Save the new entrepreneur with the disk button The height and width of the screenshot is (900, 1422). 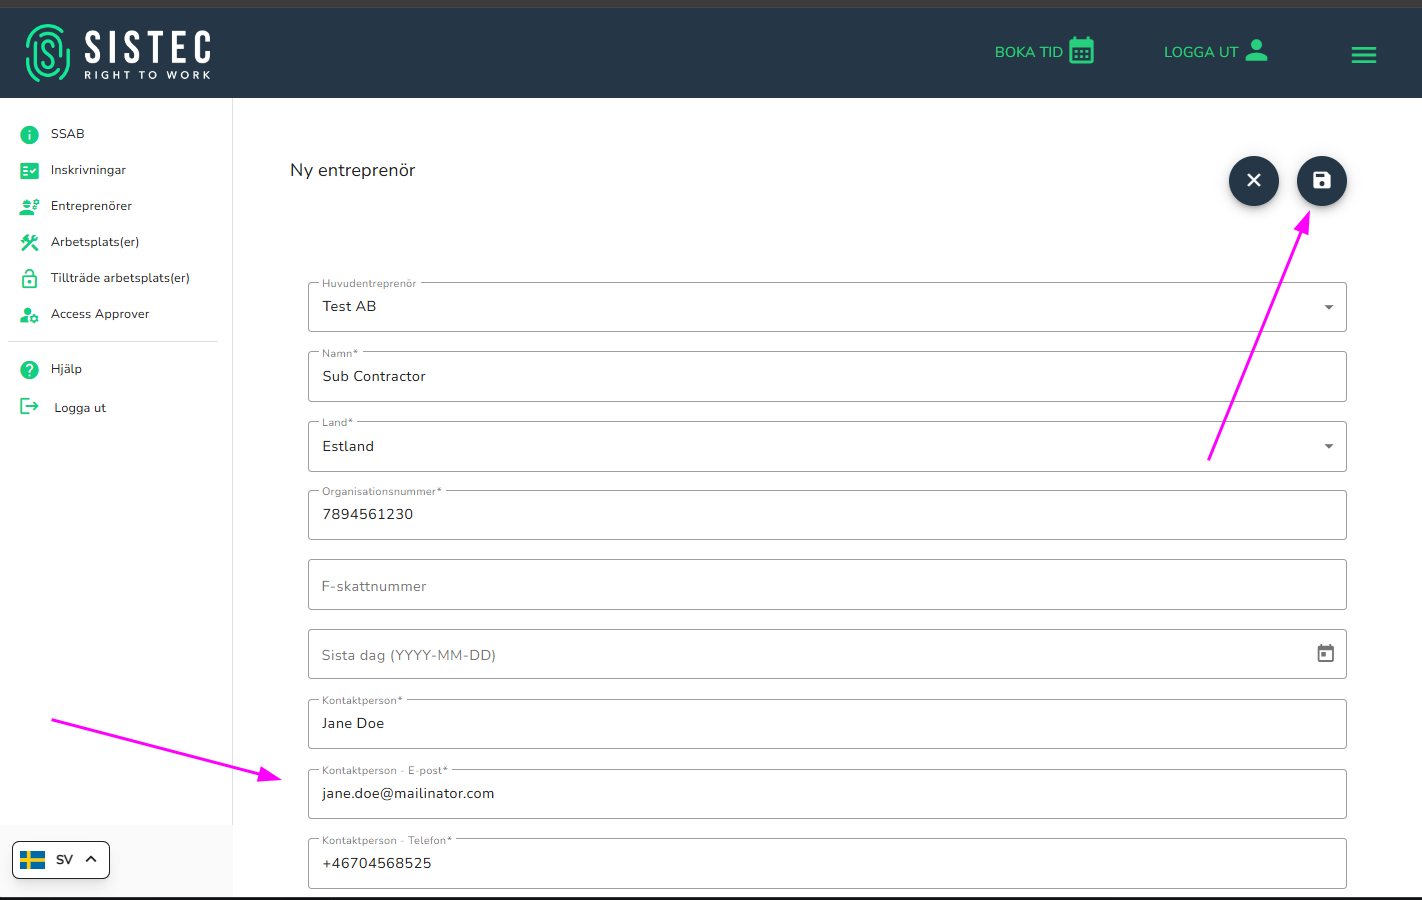pyautogui.click(x=1322, y=181)
